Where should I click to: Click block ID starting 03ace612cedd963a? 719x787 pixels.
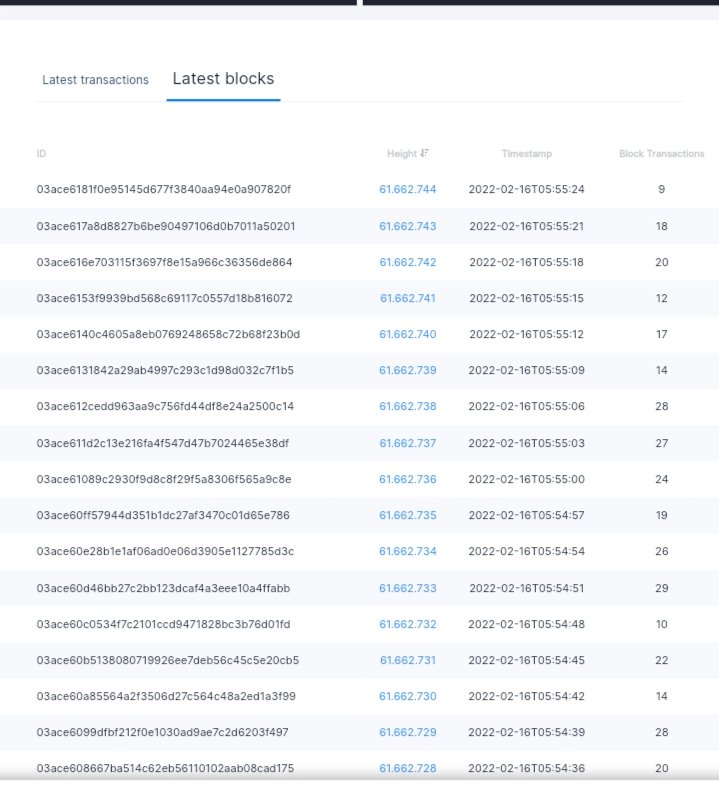point(165,407)
